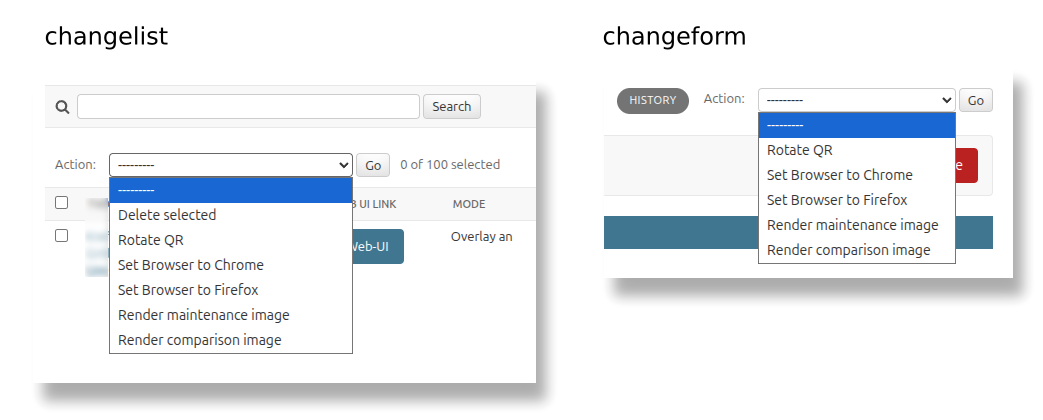This screenshot has height=420, width=1043.
Task: Sort by the MODE column header
Action: pyautogui.click(x=469, y=204)
